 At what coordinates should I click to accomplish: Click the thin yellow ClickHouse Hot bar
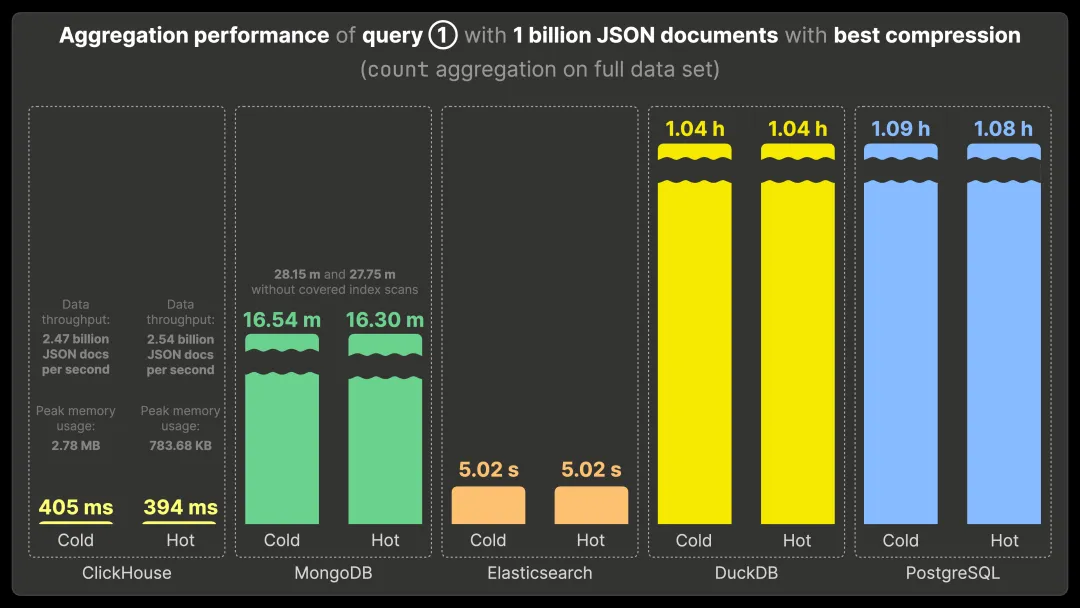pyautogui.click(x=179, y=523)
